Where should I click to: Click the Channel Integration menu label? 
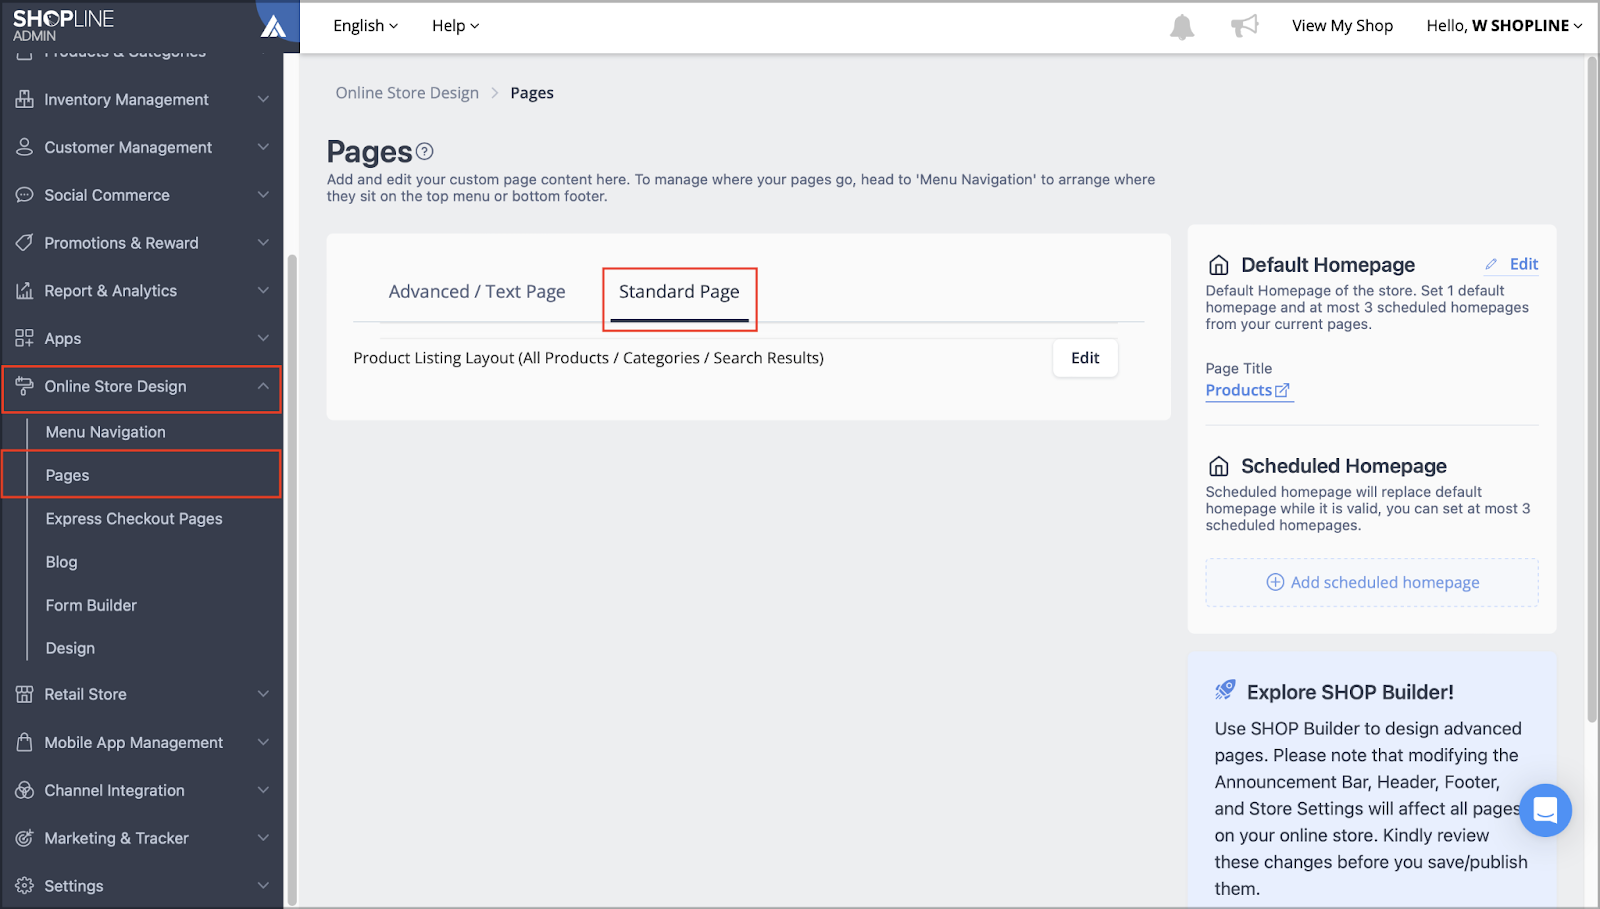coord(114,790)
